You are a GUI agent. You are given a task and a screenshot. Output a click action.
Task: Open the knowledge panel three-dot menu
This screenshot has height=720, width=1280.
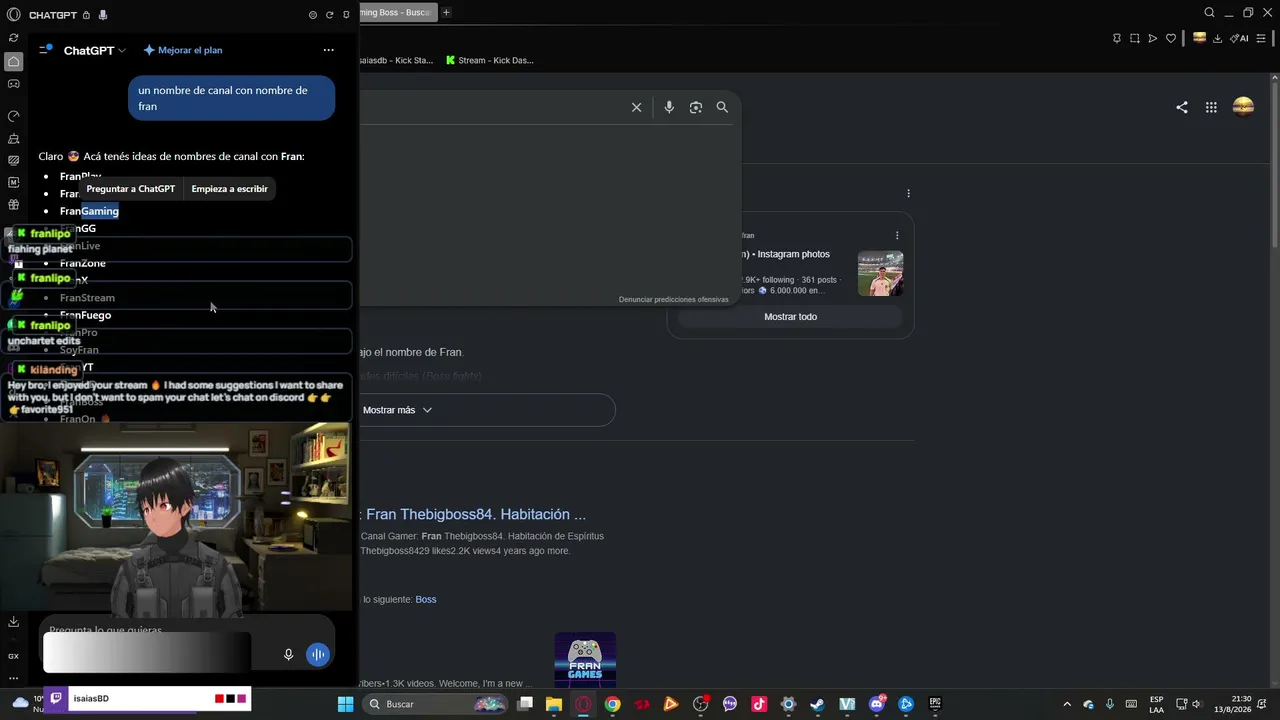pyautogui.click(x=908, y=193)
